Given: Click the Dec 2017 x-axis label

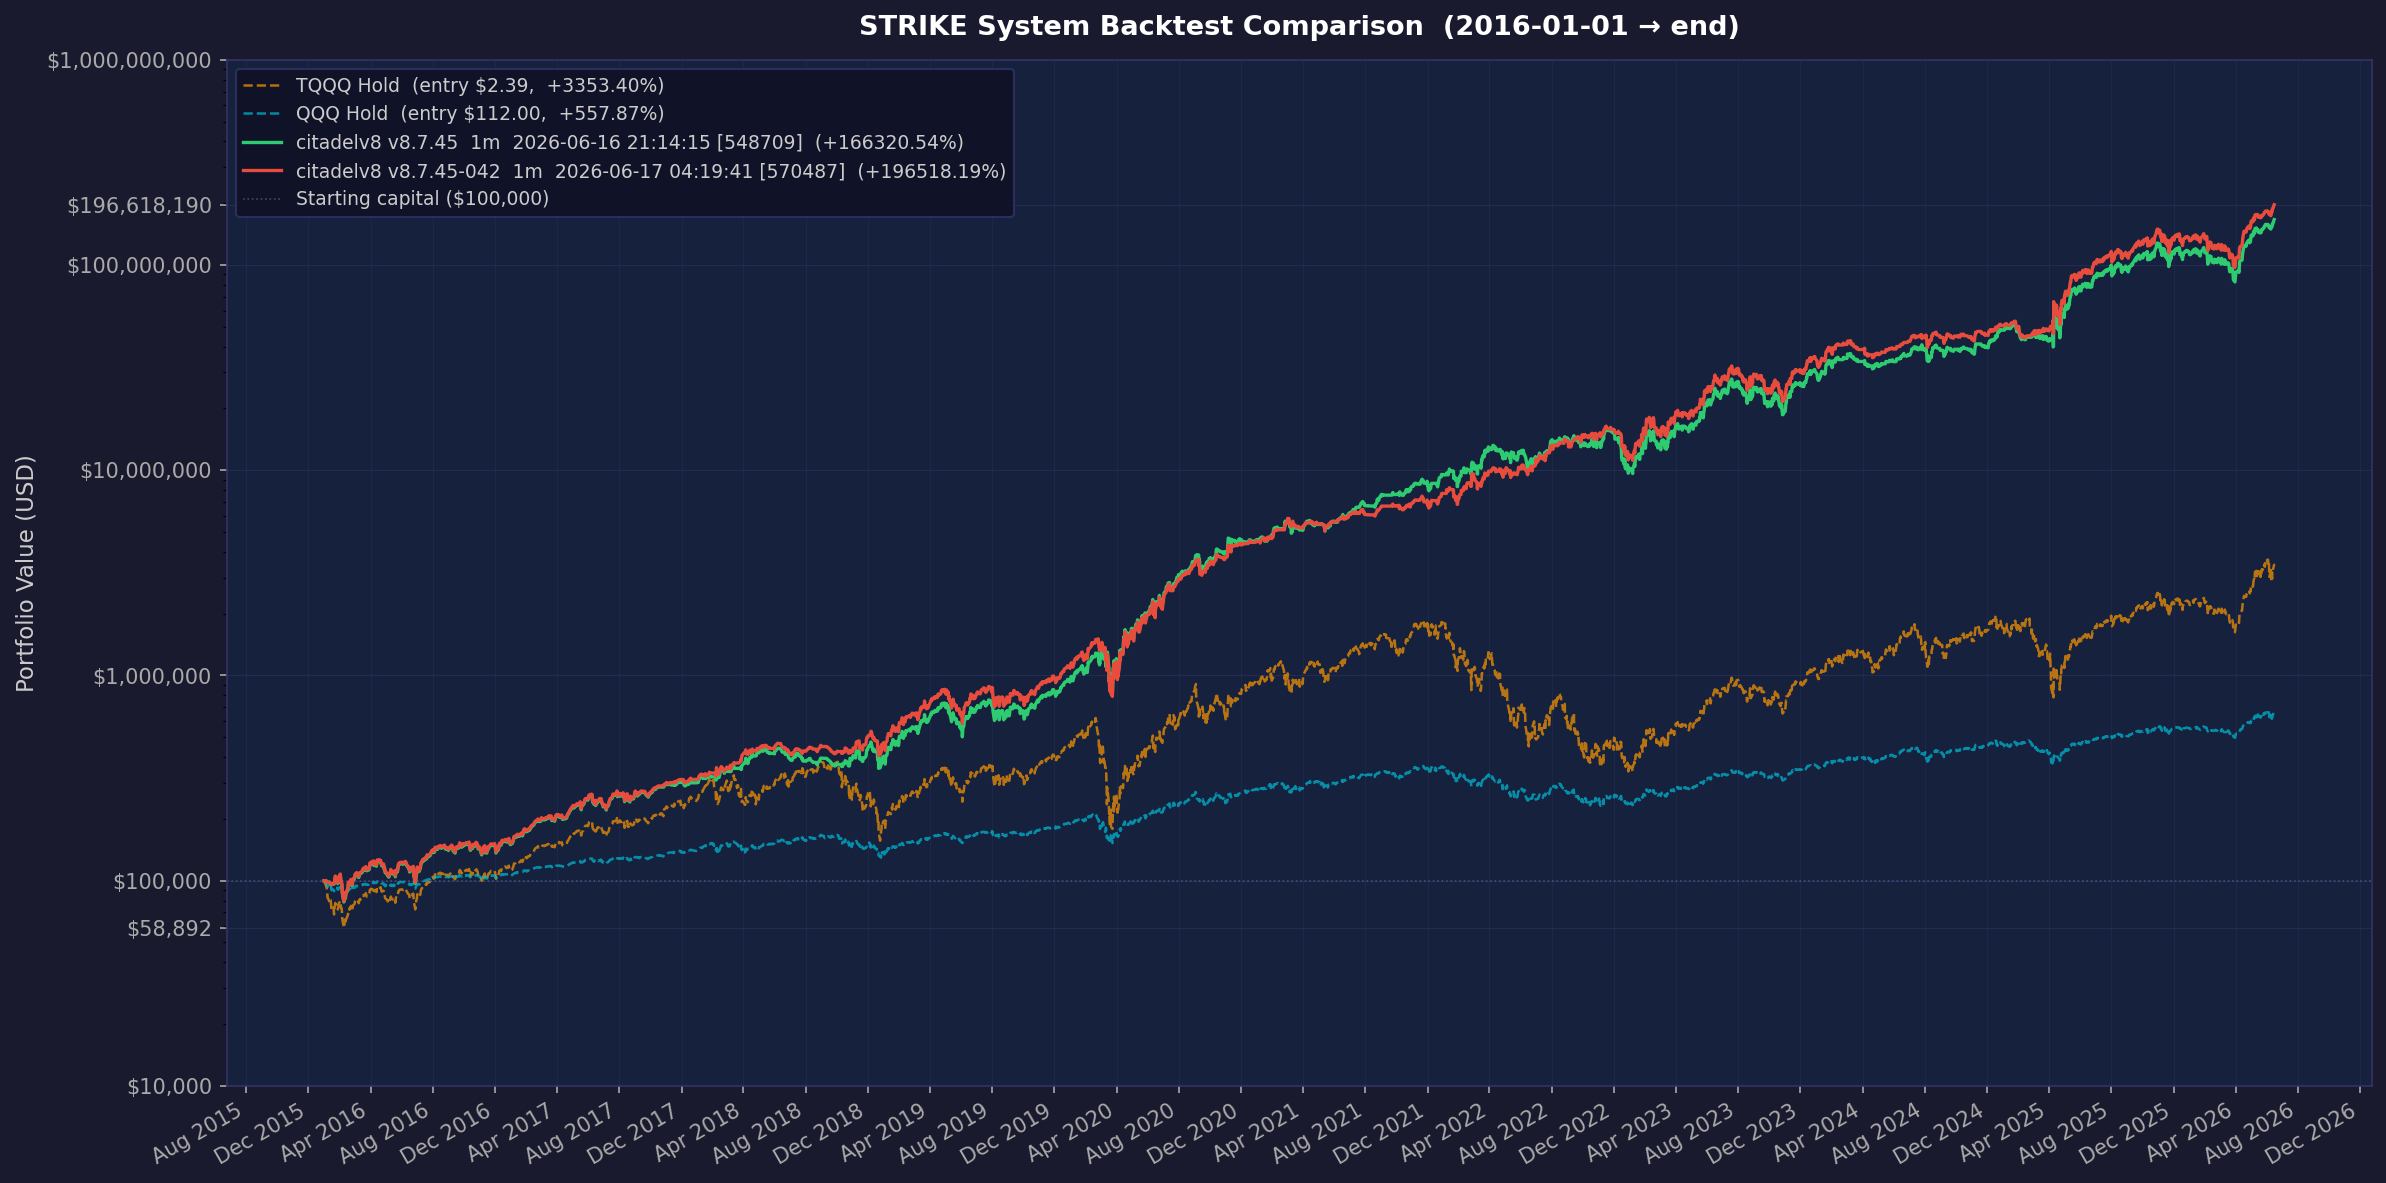Looking at the screenshot, I should pos(634,1132).
